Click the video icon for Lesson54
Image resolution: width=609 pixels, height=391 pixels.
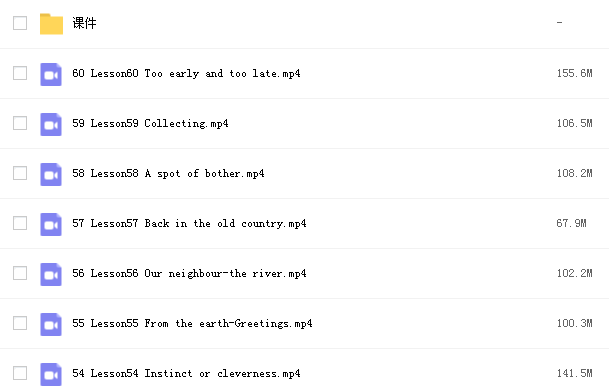51,375
